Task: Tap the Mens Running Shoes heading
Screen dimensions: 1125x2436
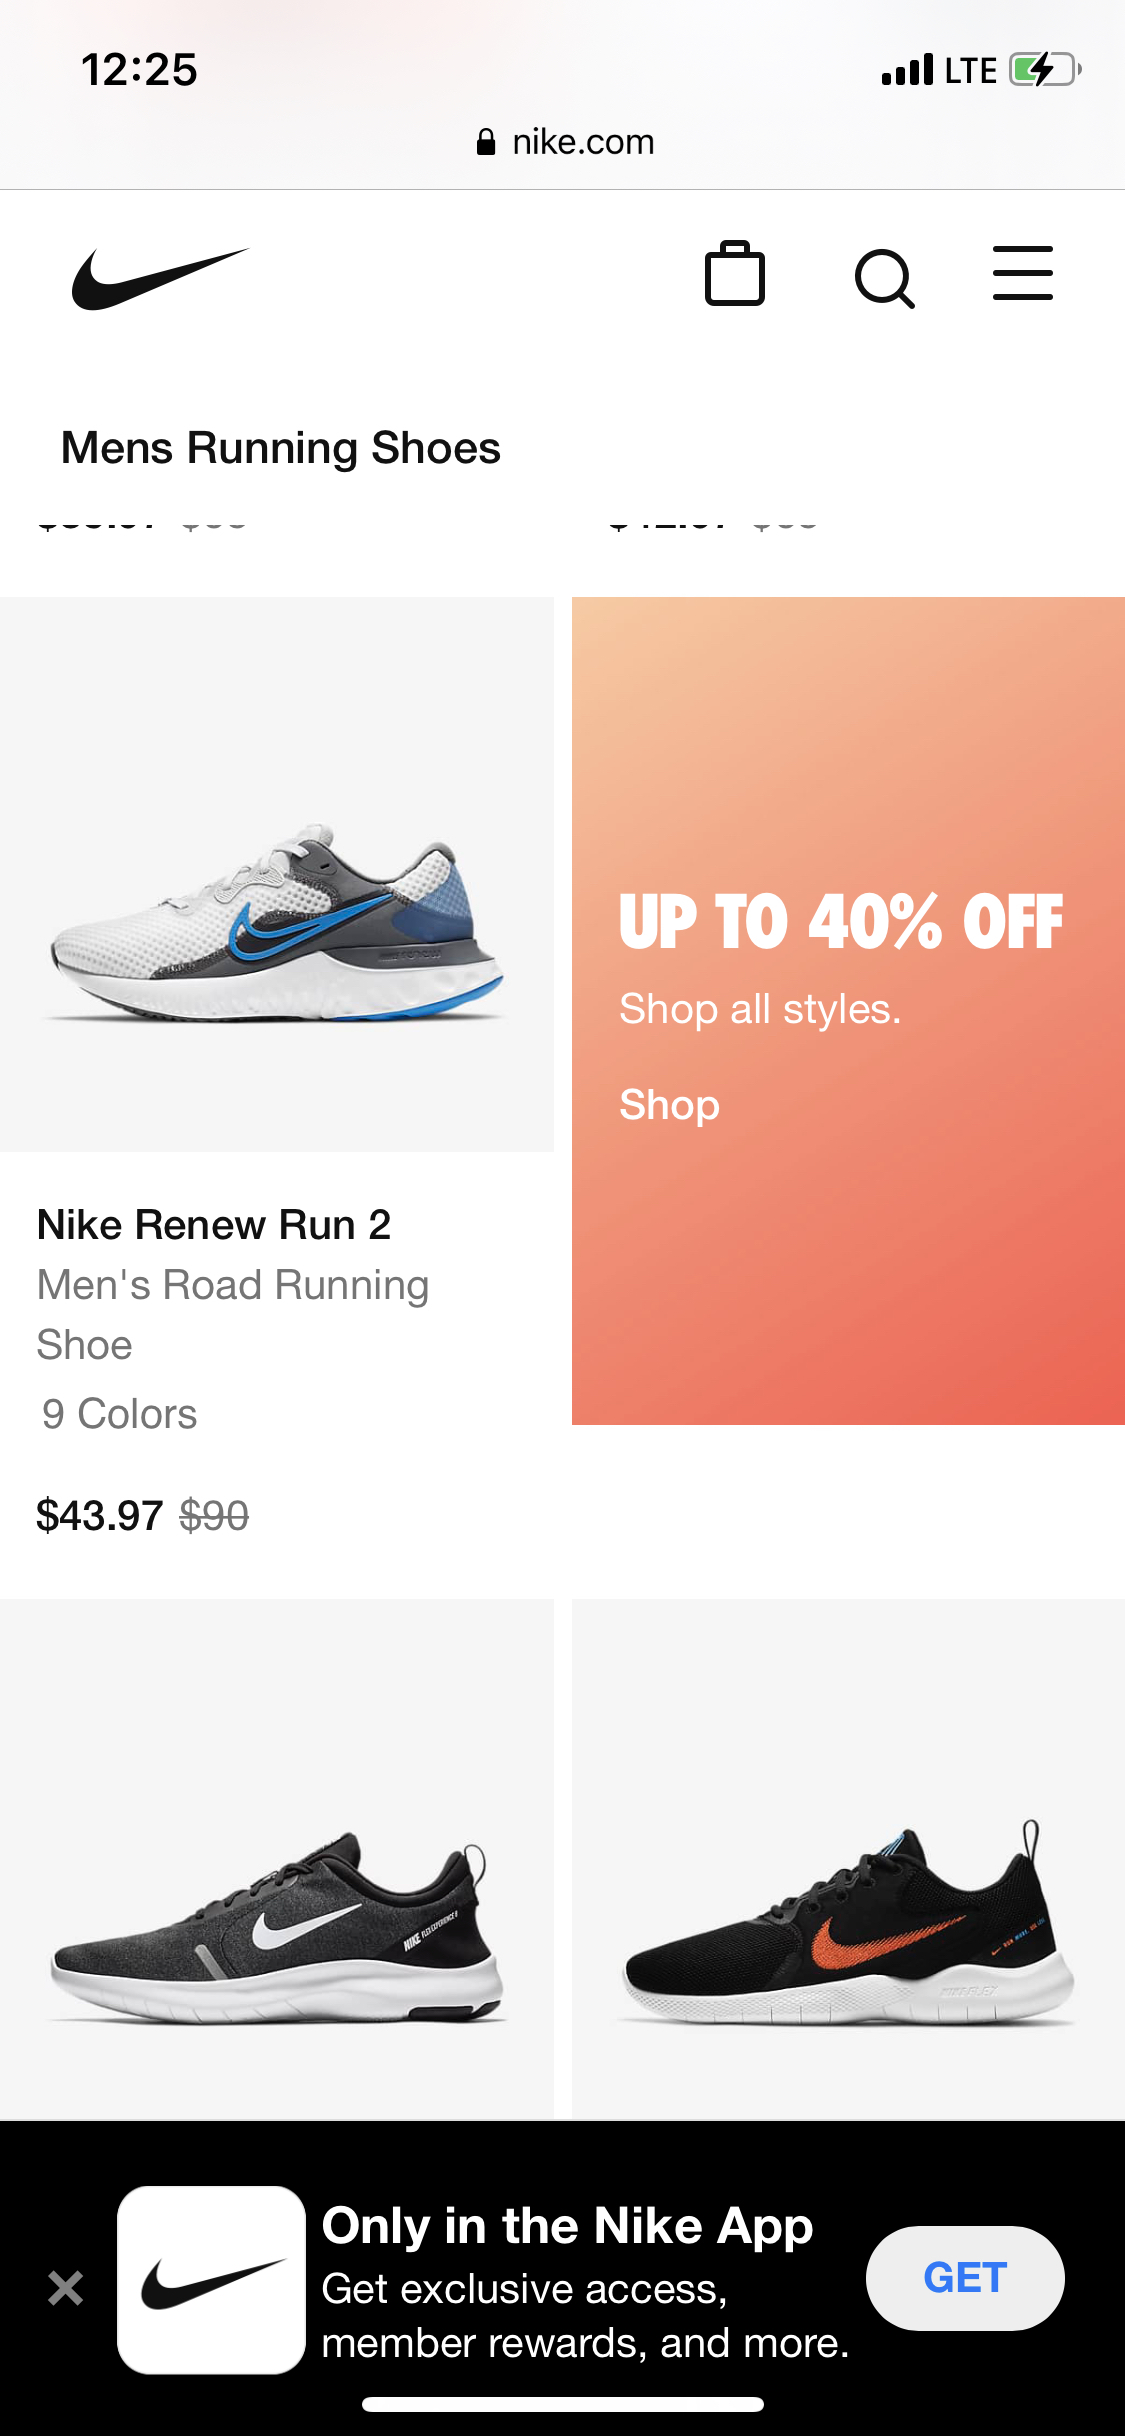Action: [281, 448]
